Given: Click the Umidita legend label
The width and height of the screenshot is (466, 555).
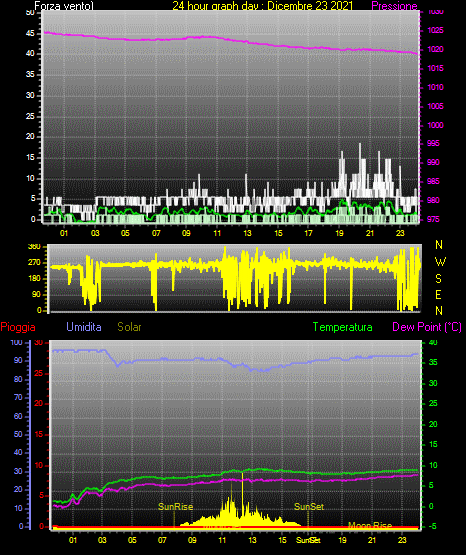Looking at the screenshot, I should [84, 327].
